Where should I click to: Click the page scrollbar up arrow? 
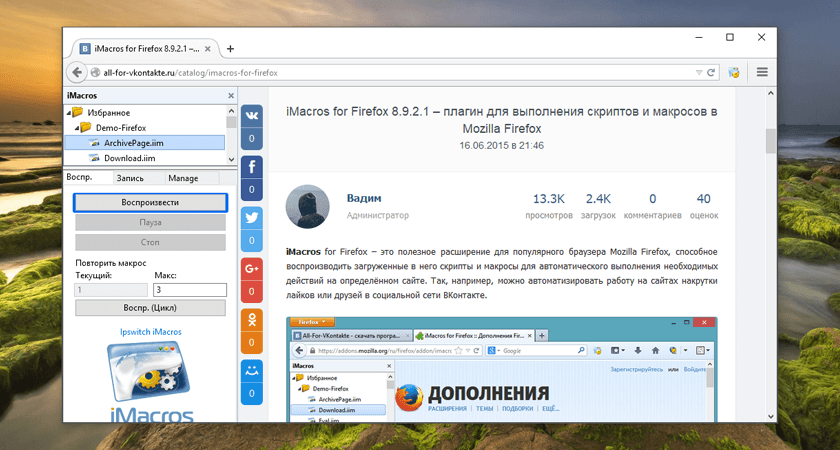771,94
